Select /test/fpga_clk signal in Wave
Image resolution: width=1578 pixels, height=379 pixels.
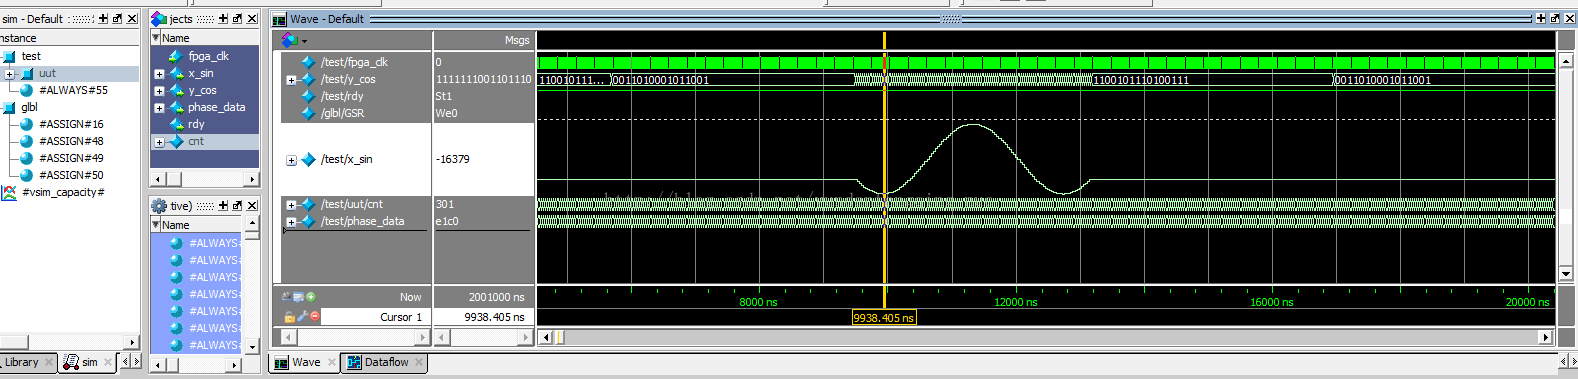[x=354, y=62]
